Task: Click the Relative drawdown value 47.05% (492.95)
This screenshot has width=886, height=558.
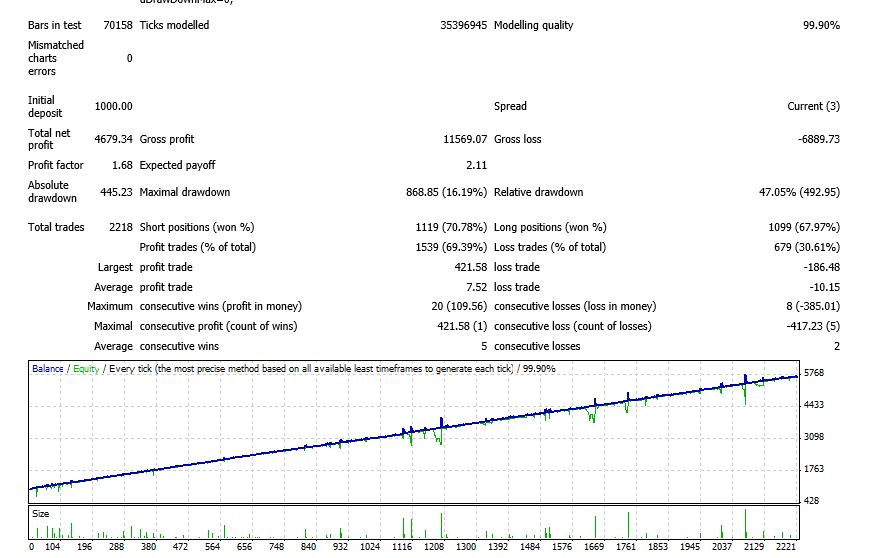Action: pos(797,192)
